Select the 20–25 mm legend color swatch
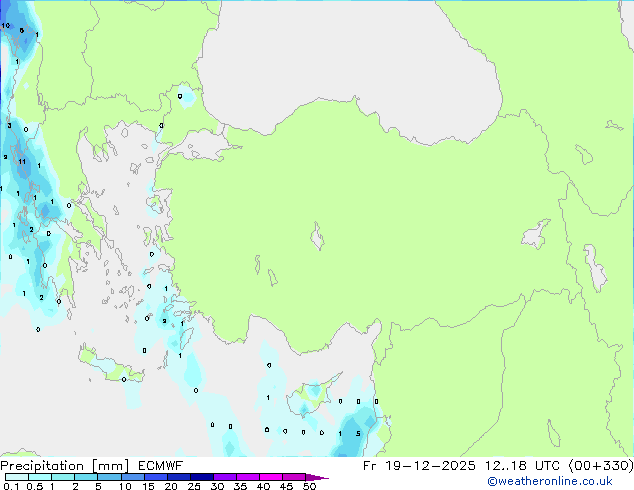Viewport: 634px width, 490px height. pyautogui.click(x=178, y=477)
